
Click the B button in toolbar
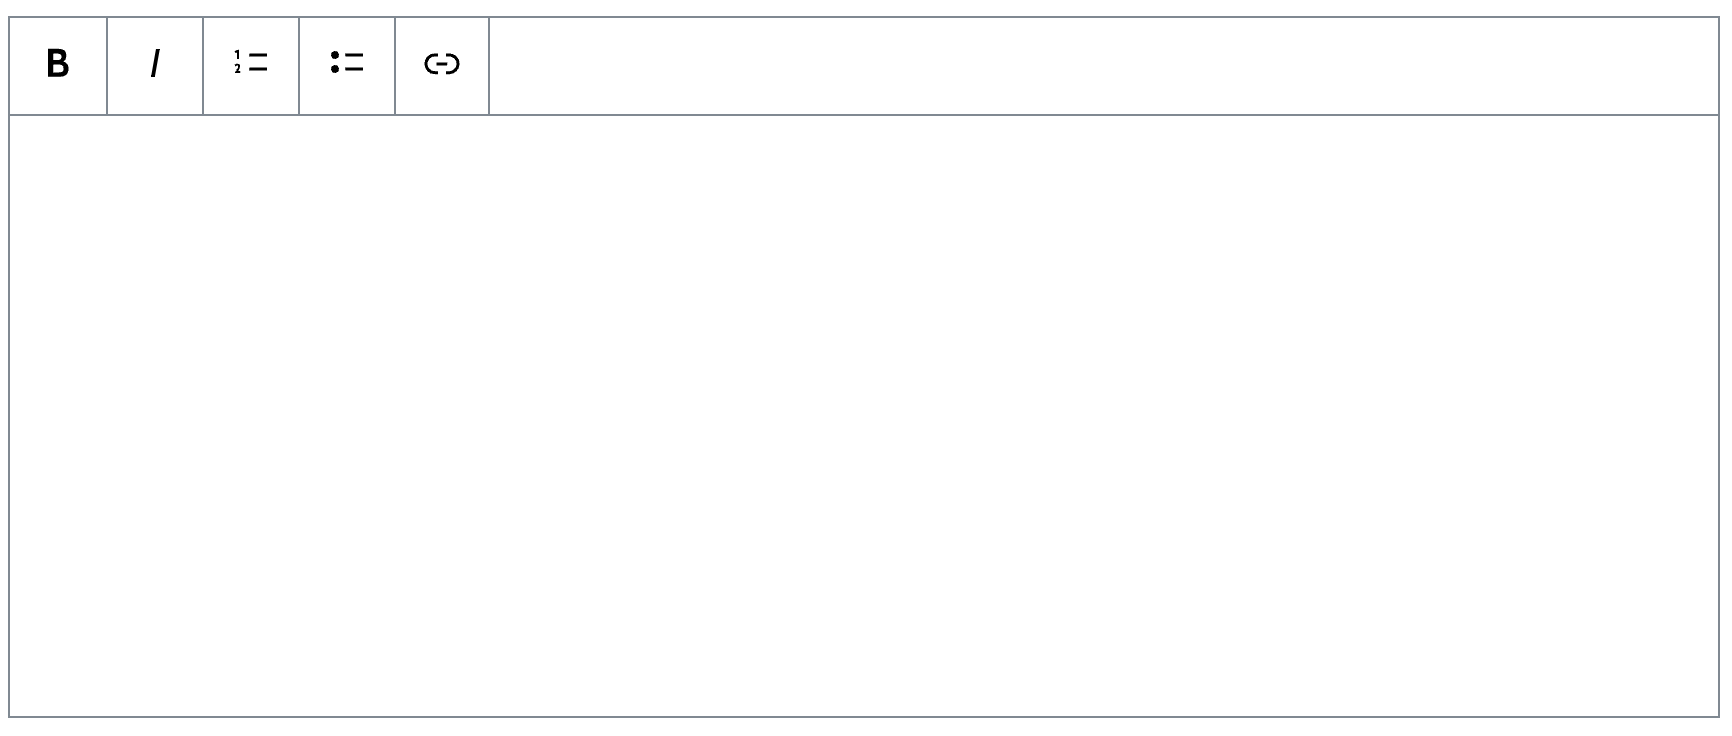click(58, 65)
